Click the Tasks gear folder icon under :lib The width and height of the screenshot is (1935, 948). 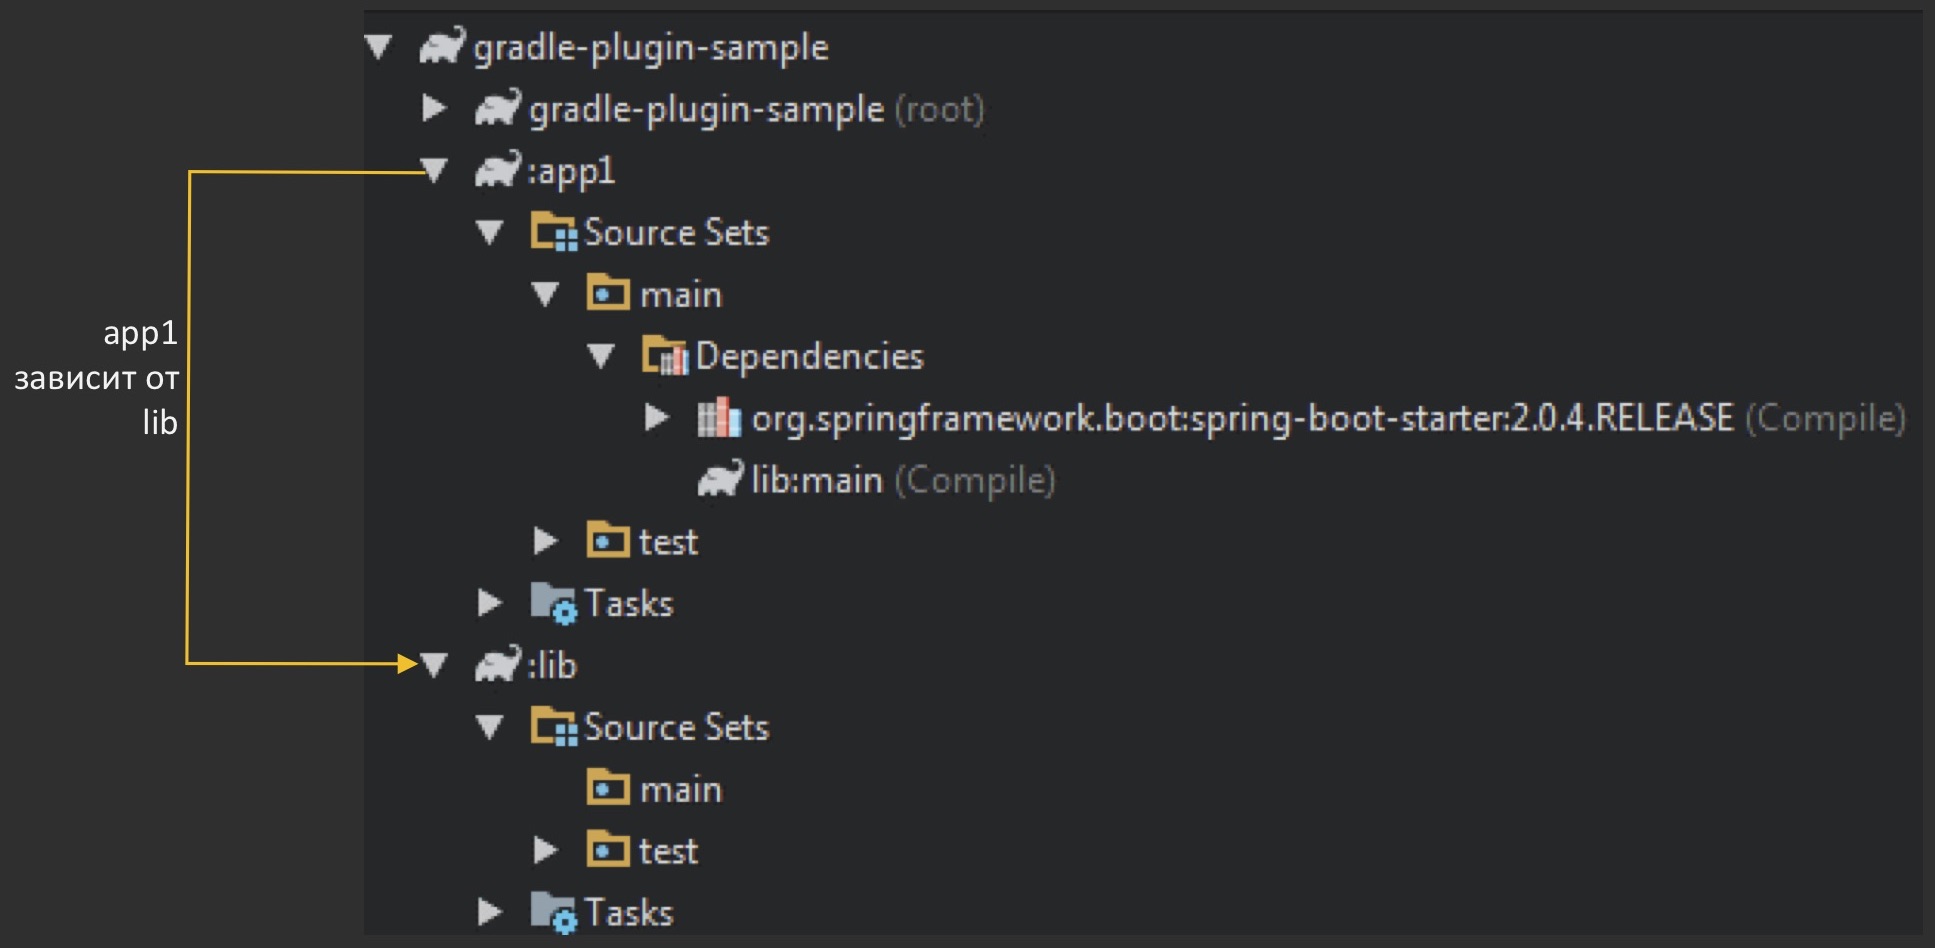click(x=554, y=913)
